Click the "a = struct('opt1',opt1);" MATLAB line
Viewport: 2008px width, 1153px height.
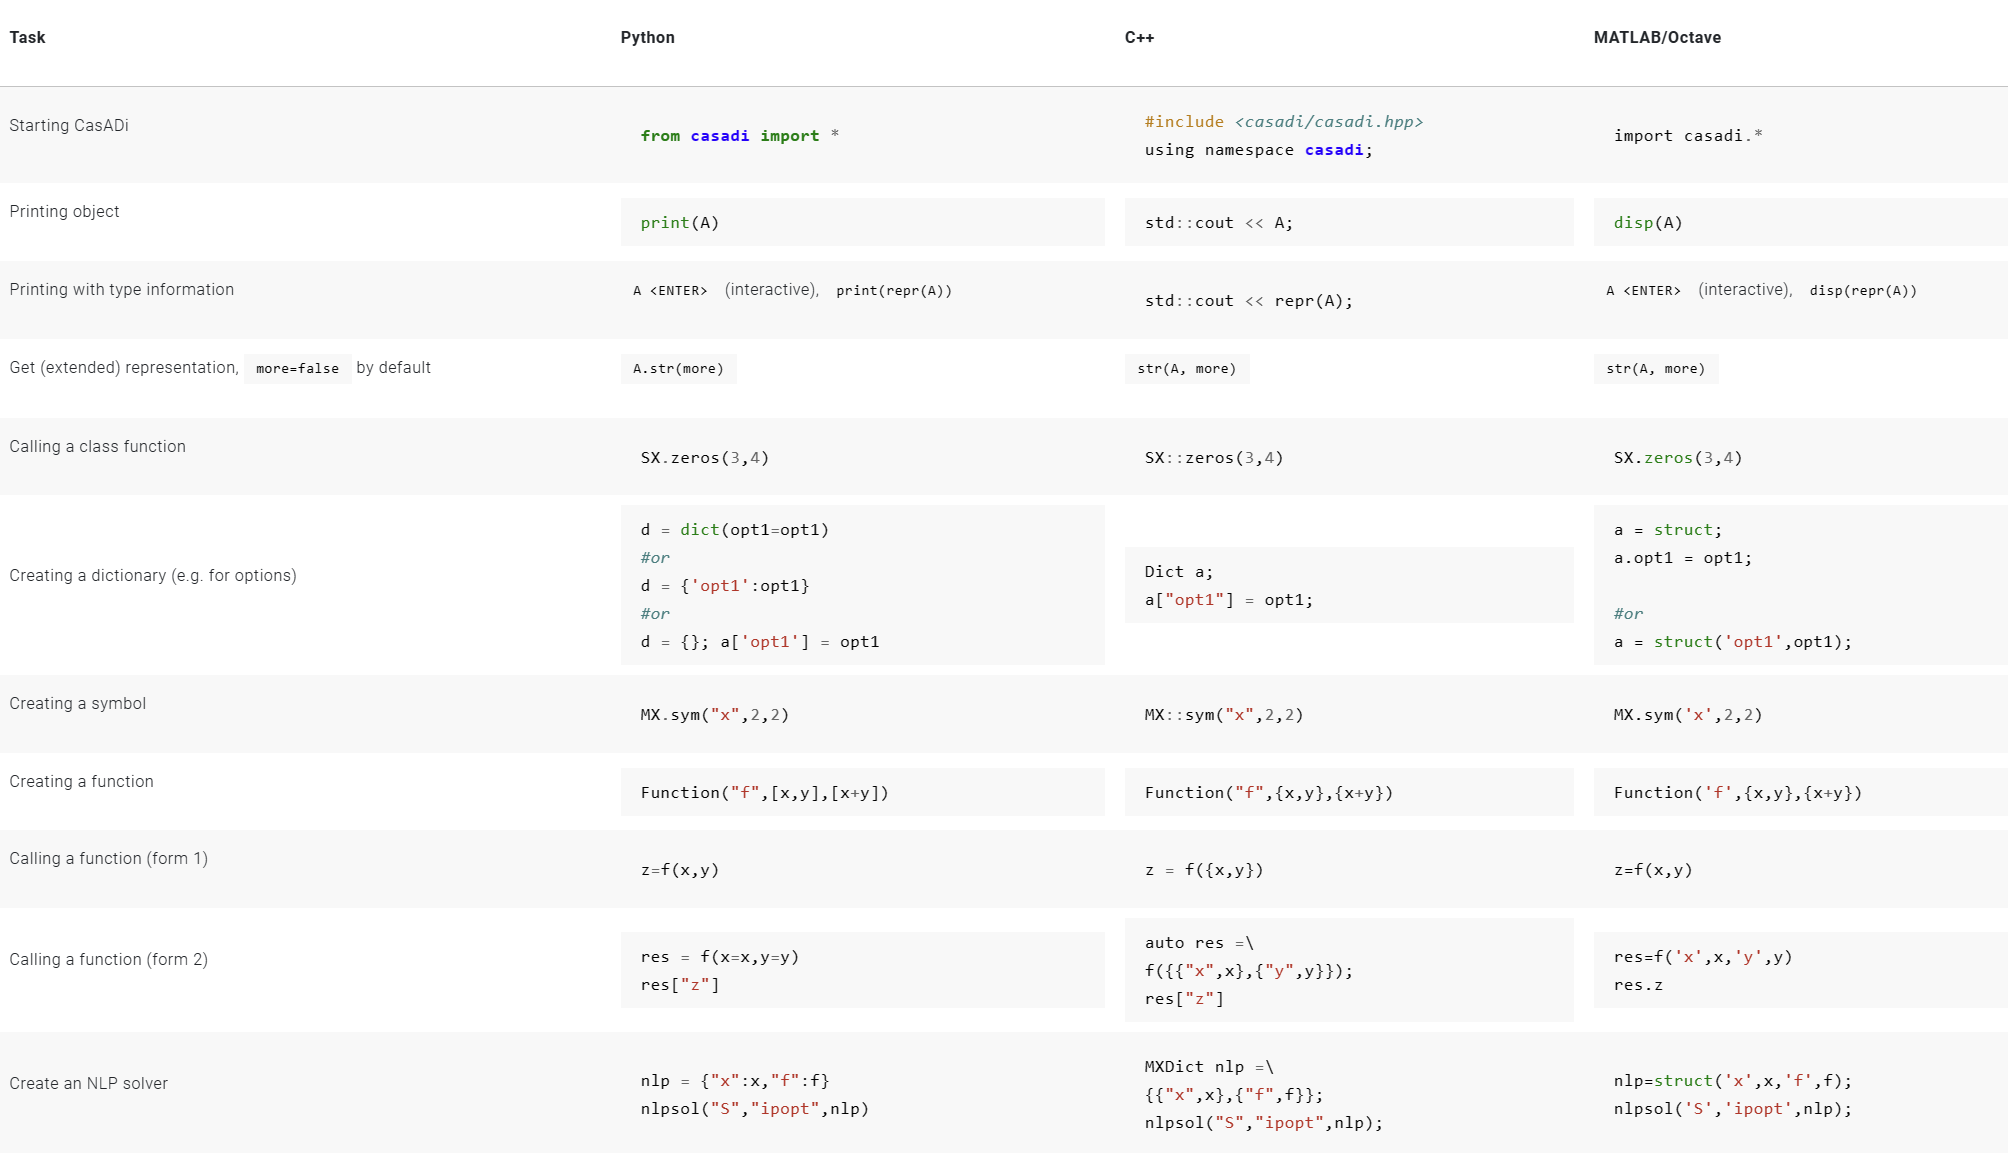click(1732, 642)
